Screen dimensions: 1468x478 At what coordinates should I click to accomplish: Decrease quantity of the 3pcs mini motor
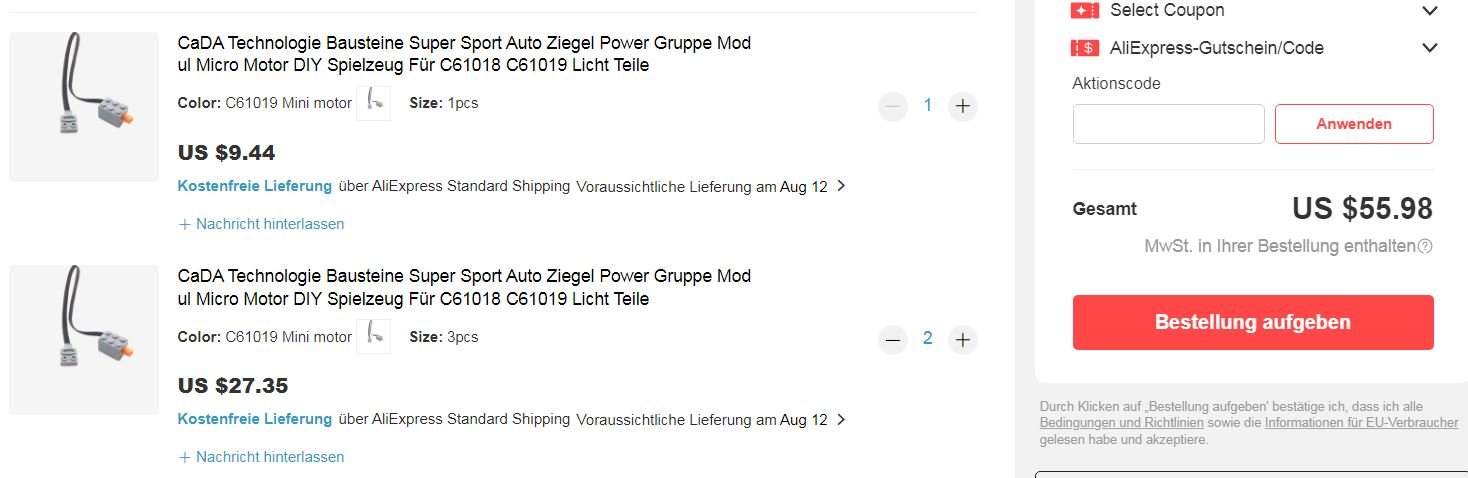[893, 340]
